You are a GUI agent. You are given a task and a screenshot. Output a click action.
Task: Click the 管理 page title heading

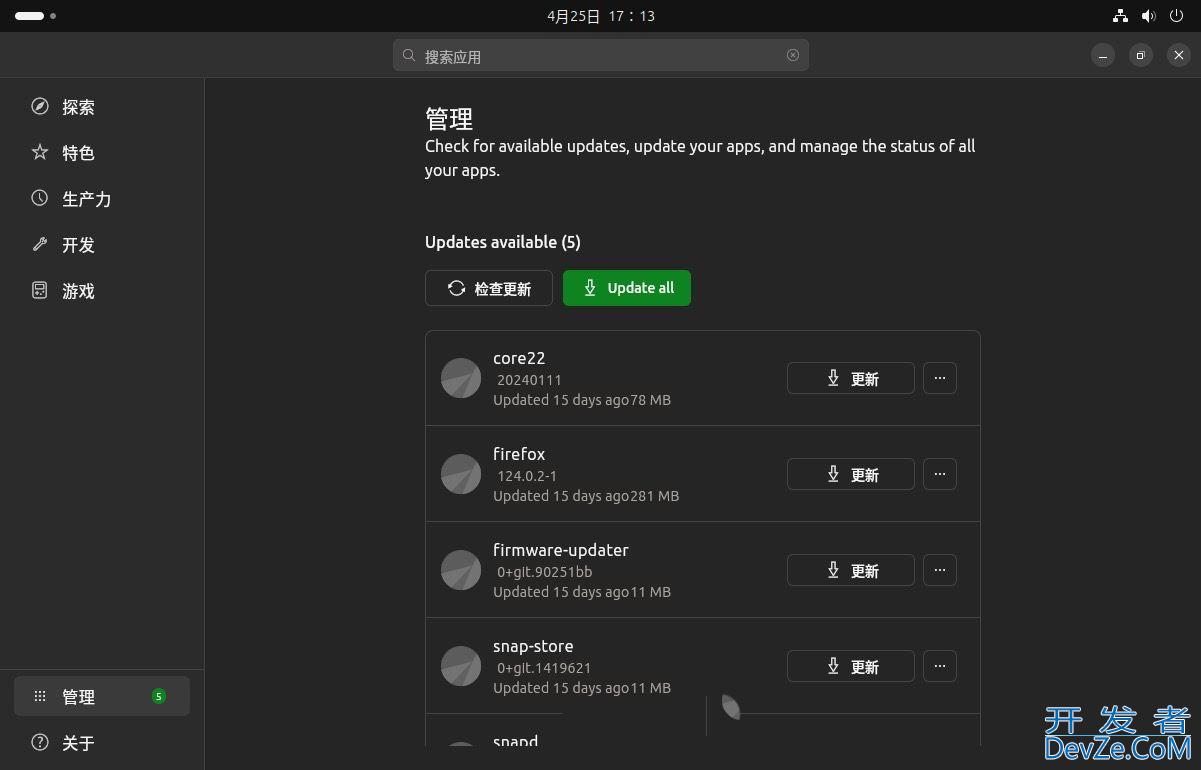click(x=449, y=118)
